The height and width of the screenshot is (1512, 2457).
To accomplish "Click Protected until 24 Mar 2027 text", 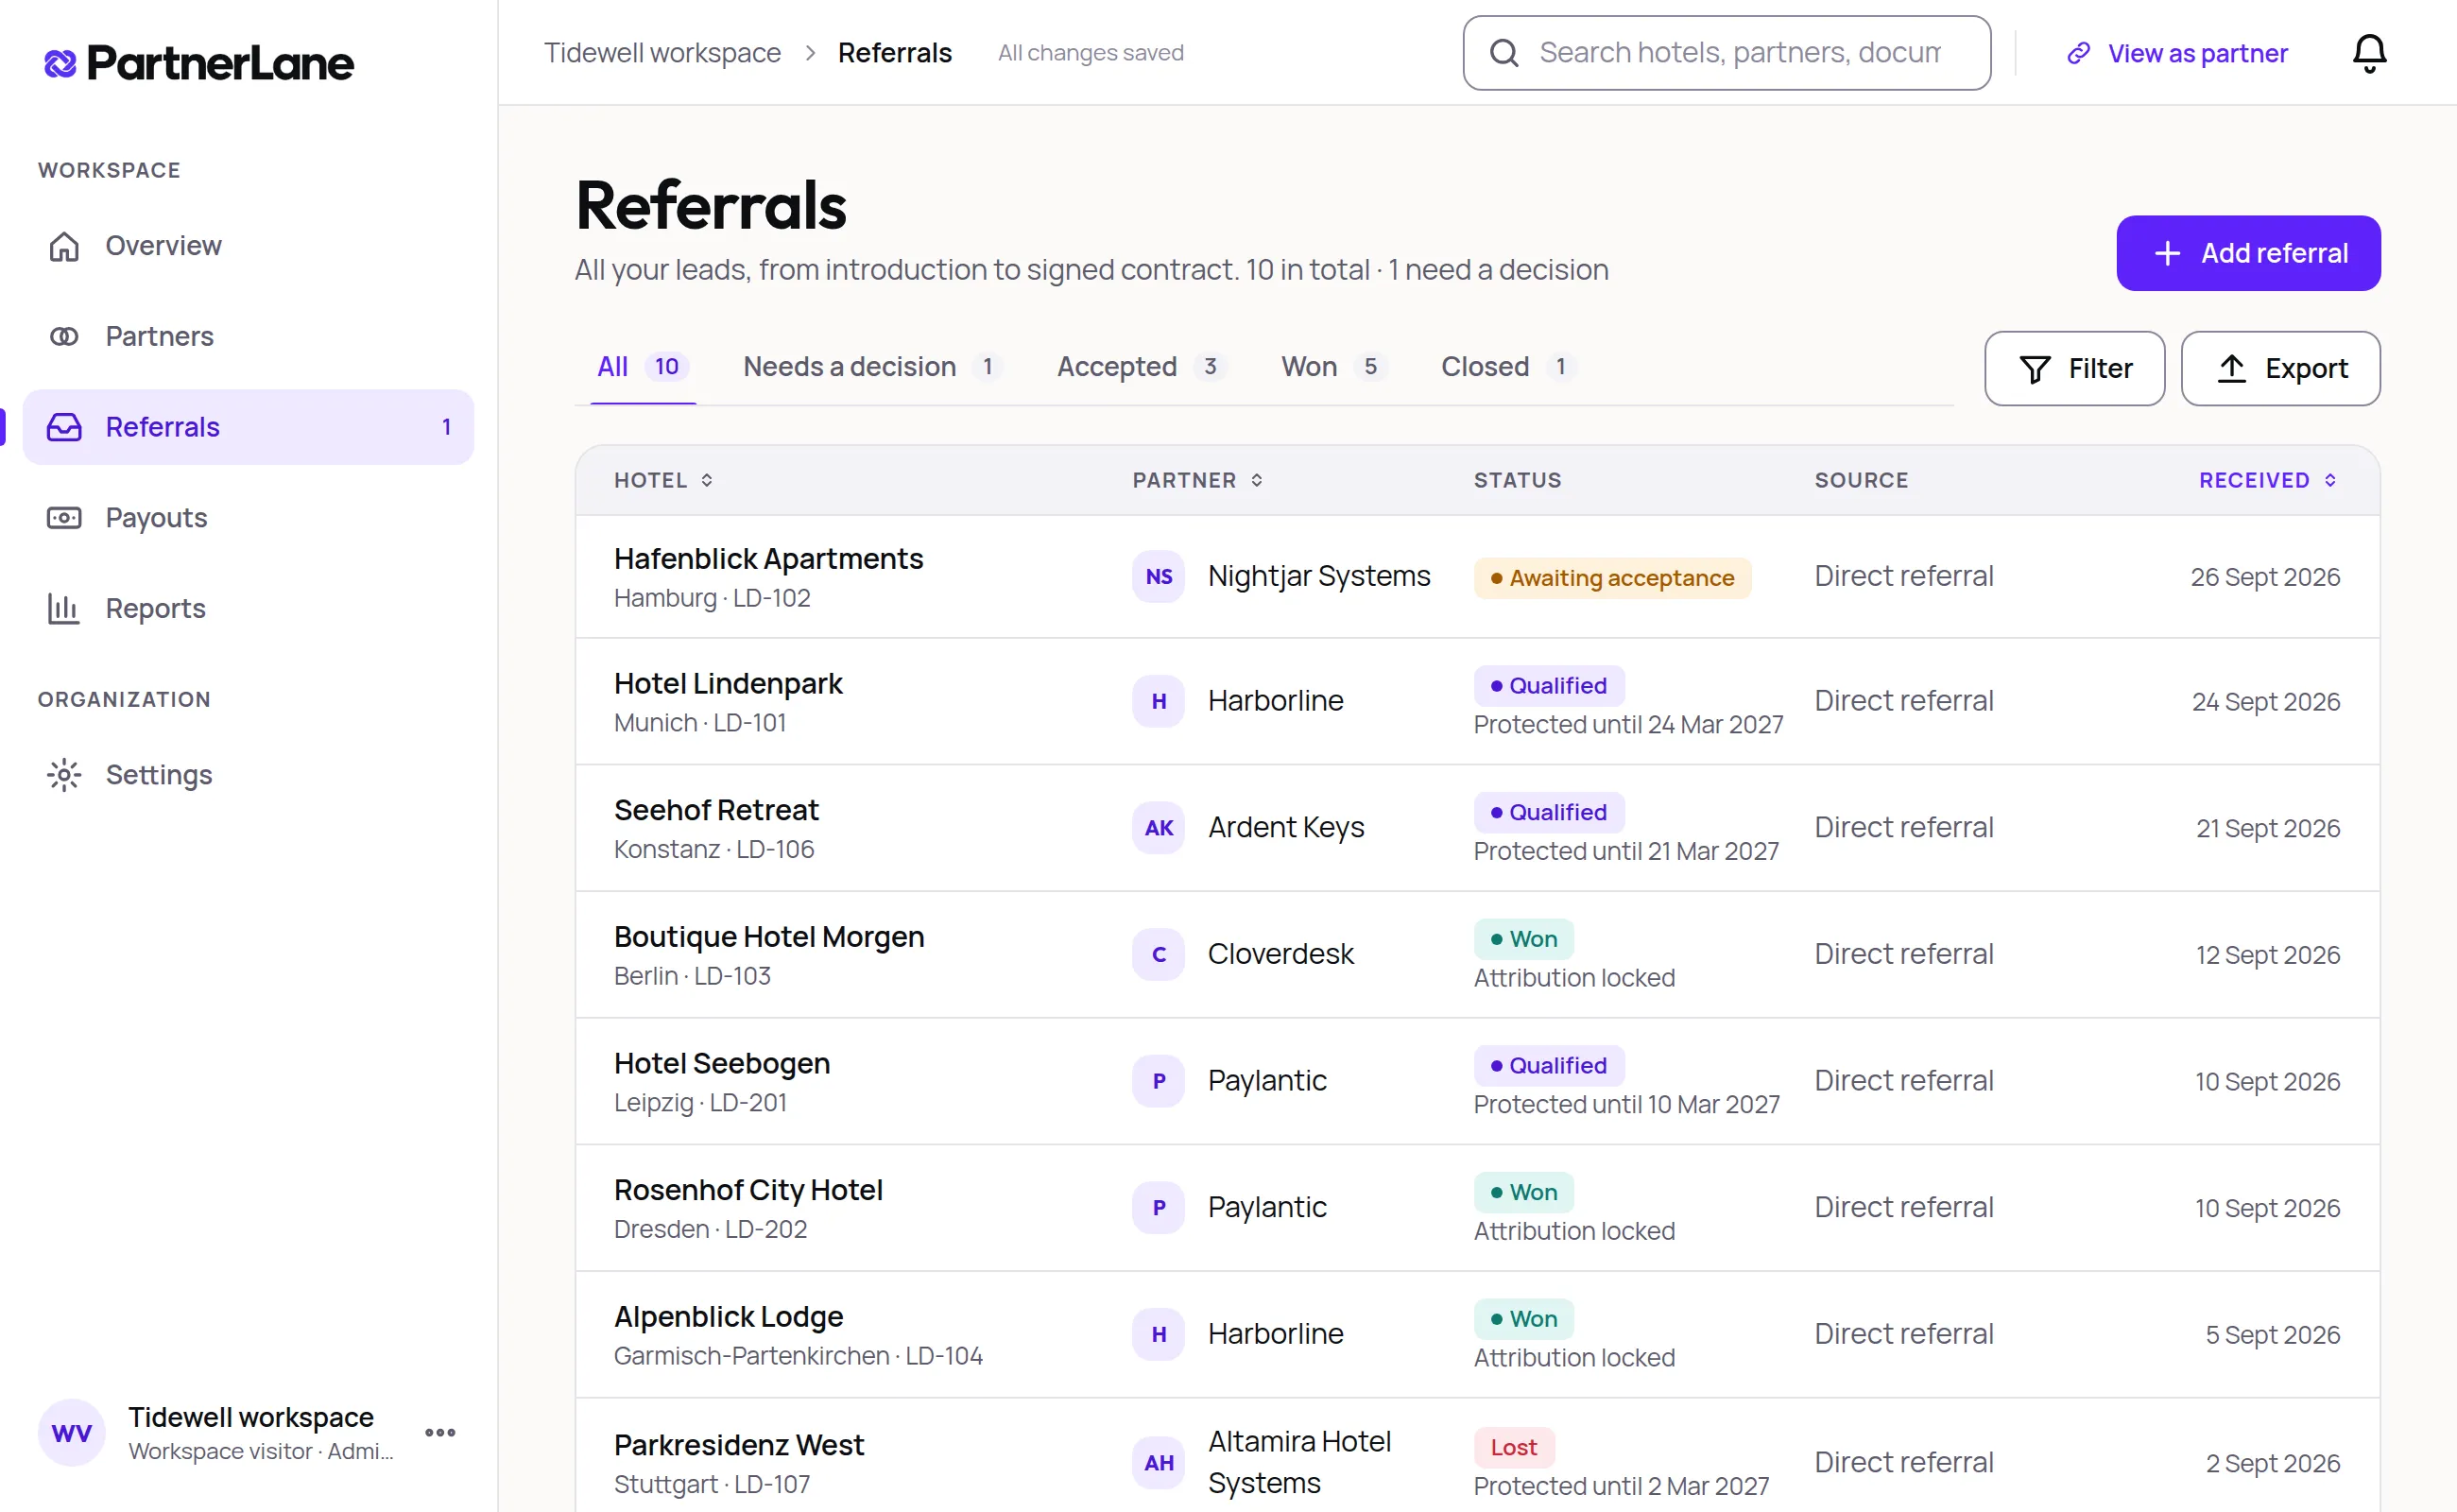I will click(1628, 724).
